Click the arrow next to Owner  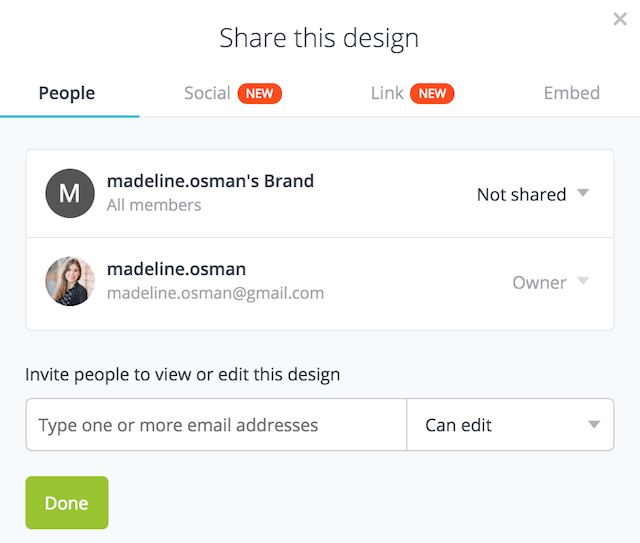tap(584, 282)
